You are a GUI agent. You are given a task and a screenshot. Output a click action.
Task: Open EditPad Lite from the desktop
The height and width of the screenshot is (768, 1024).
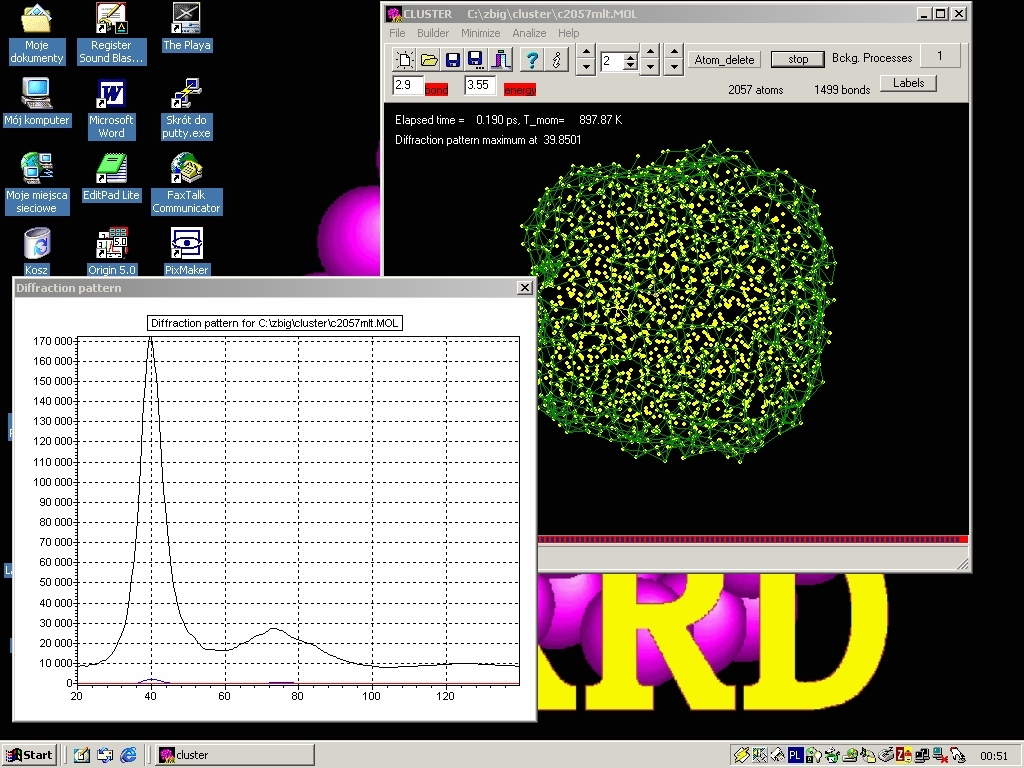pyautogui.click(x=111, y=177)
